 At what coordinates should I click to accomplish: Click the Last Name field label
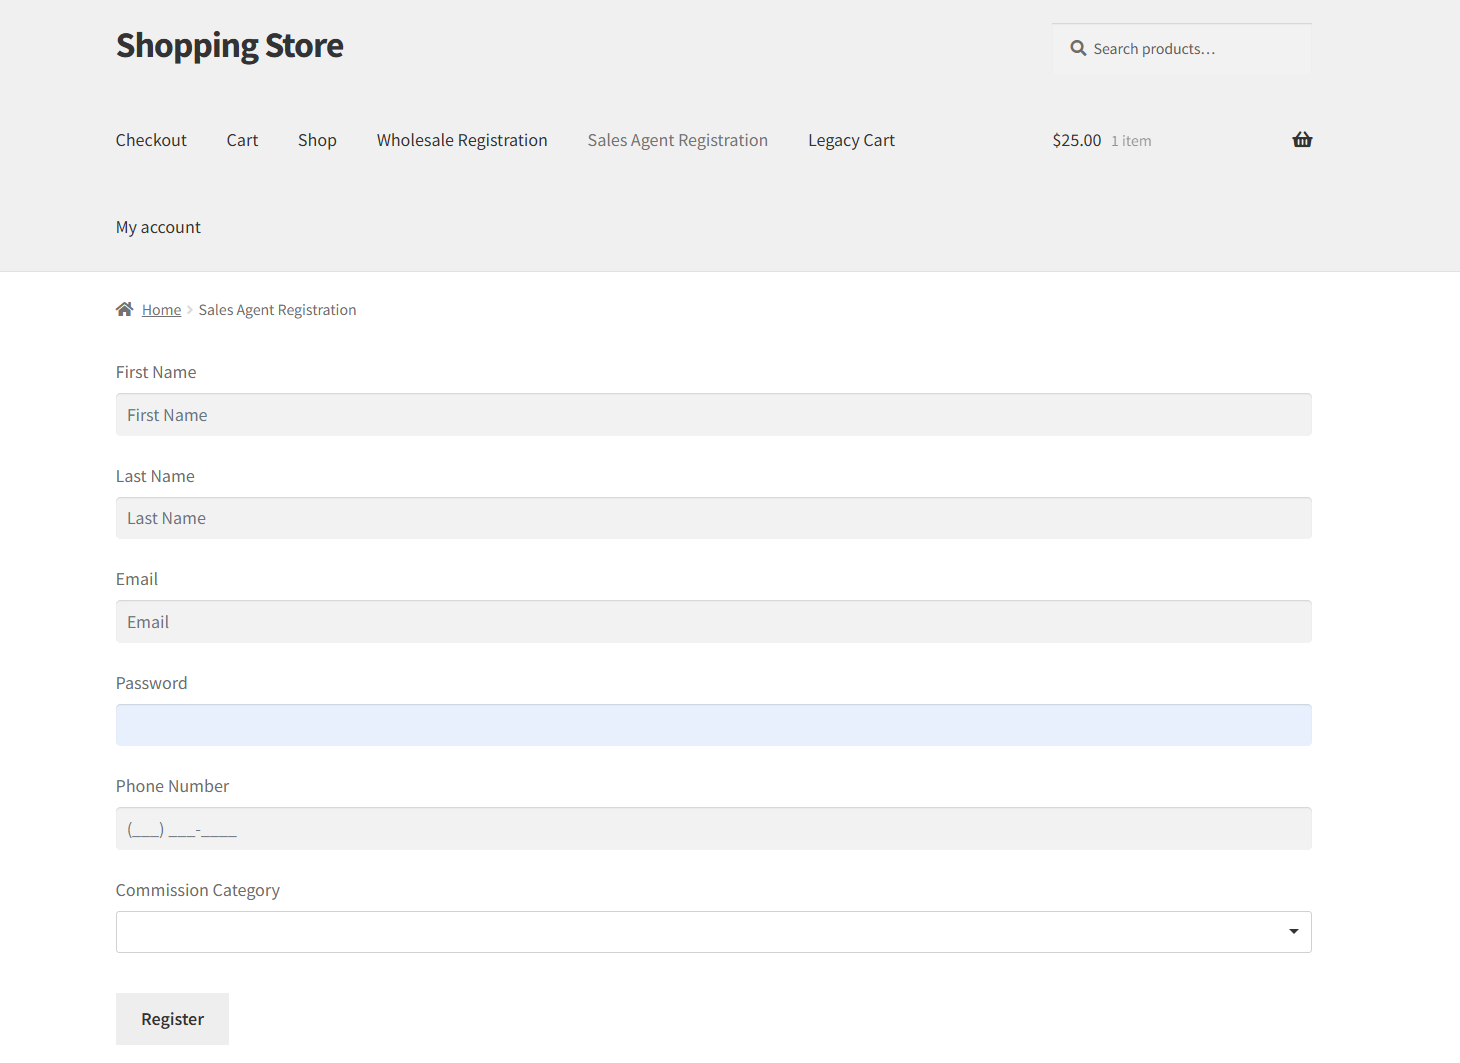pyautogui.click(x=155, y=476)
